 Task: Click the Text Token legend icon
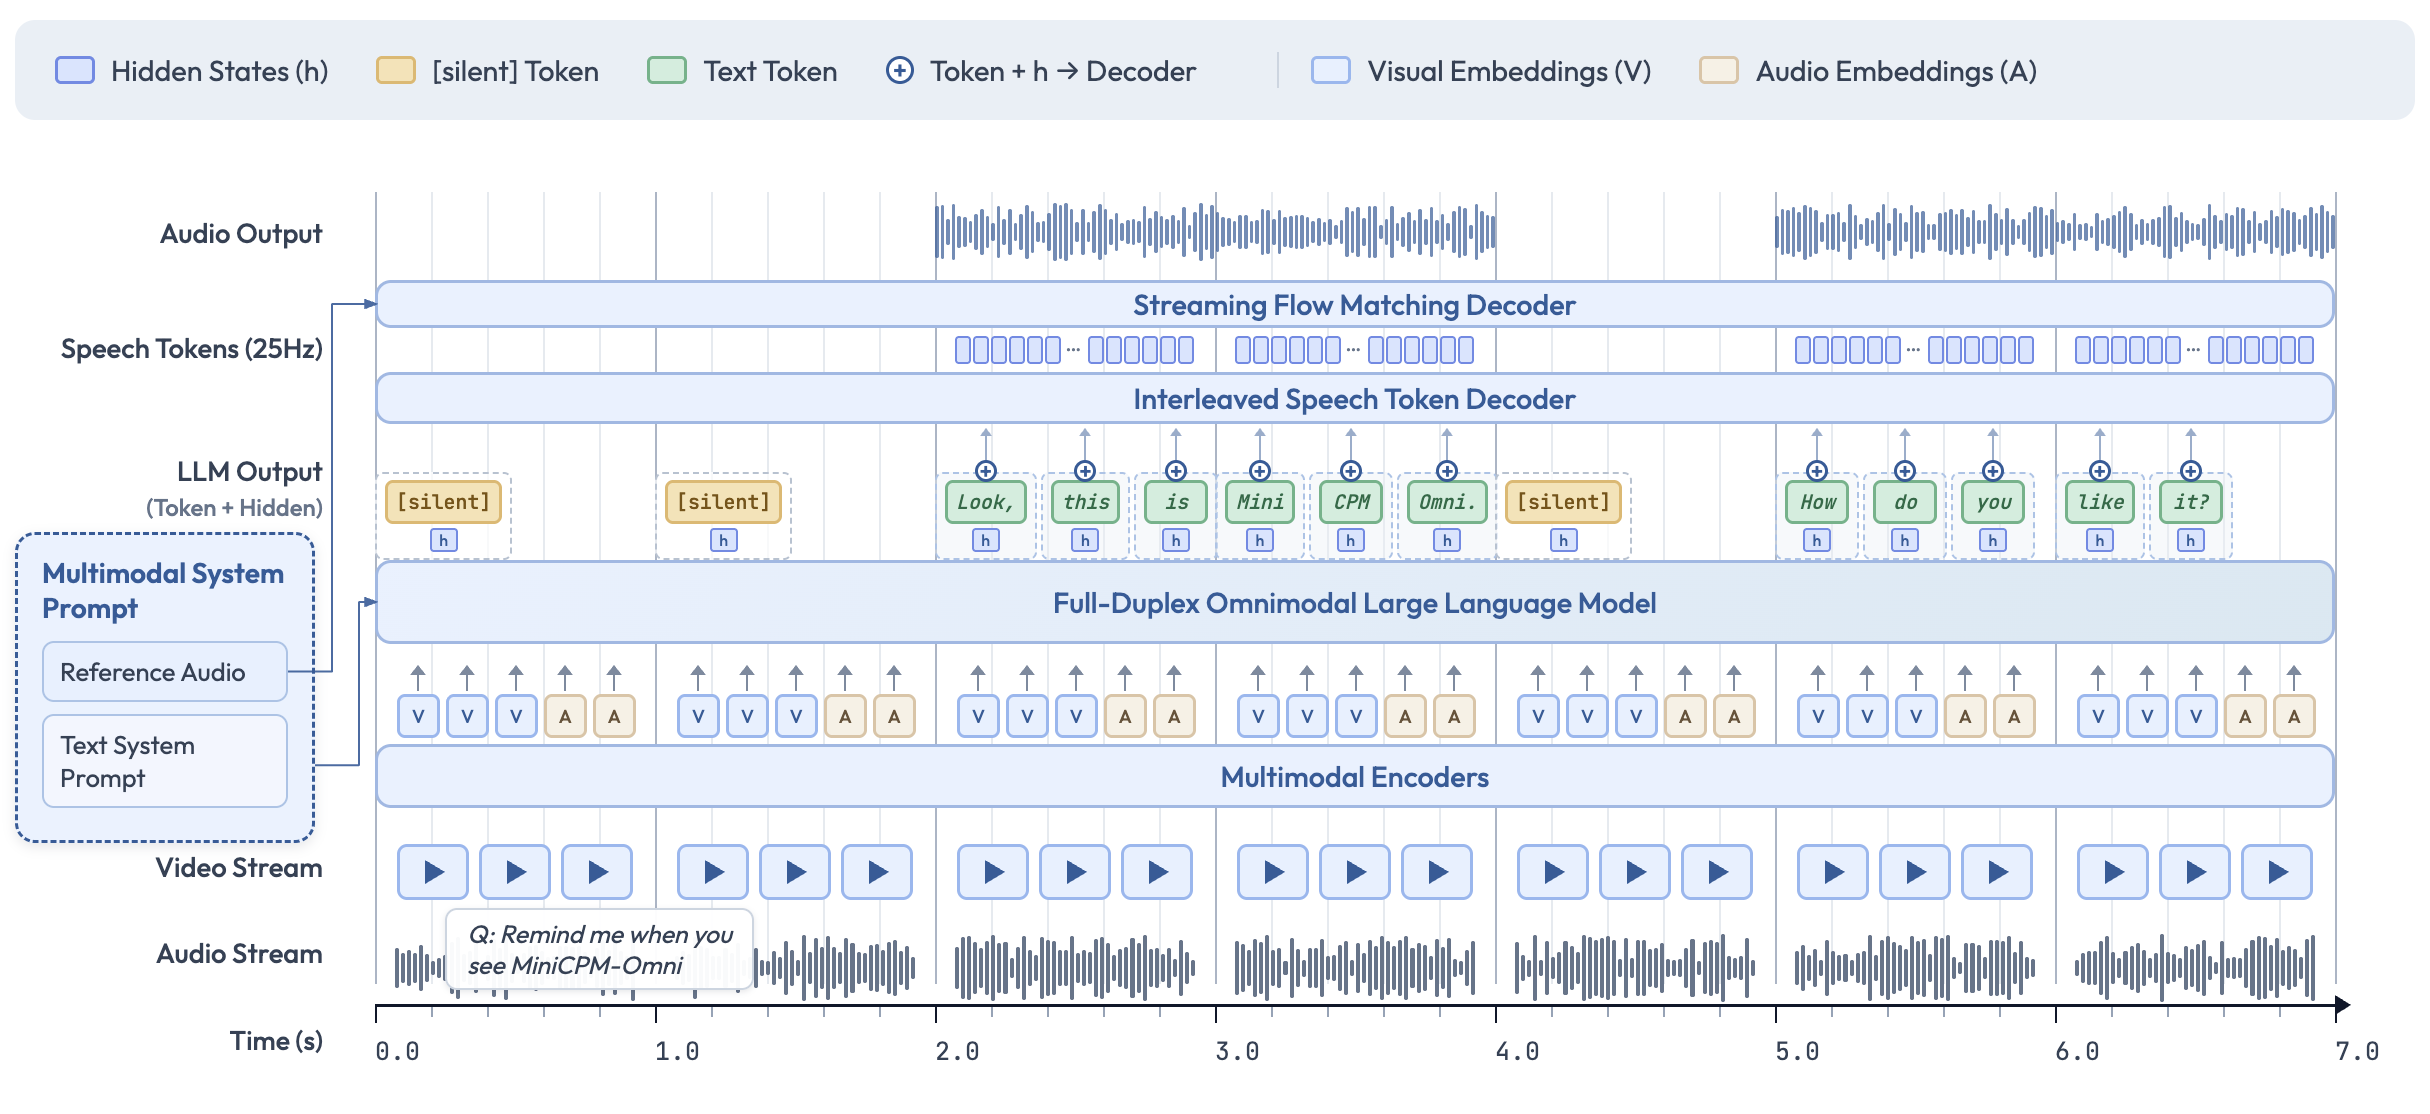pyautogui.click(x=668, y=71)
